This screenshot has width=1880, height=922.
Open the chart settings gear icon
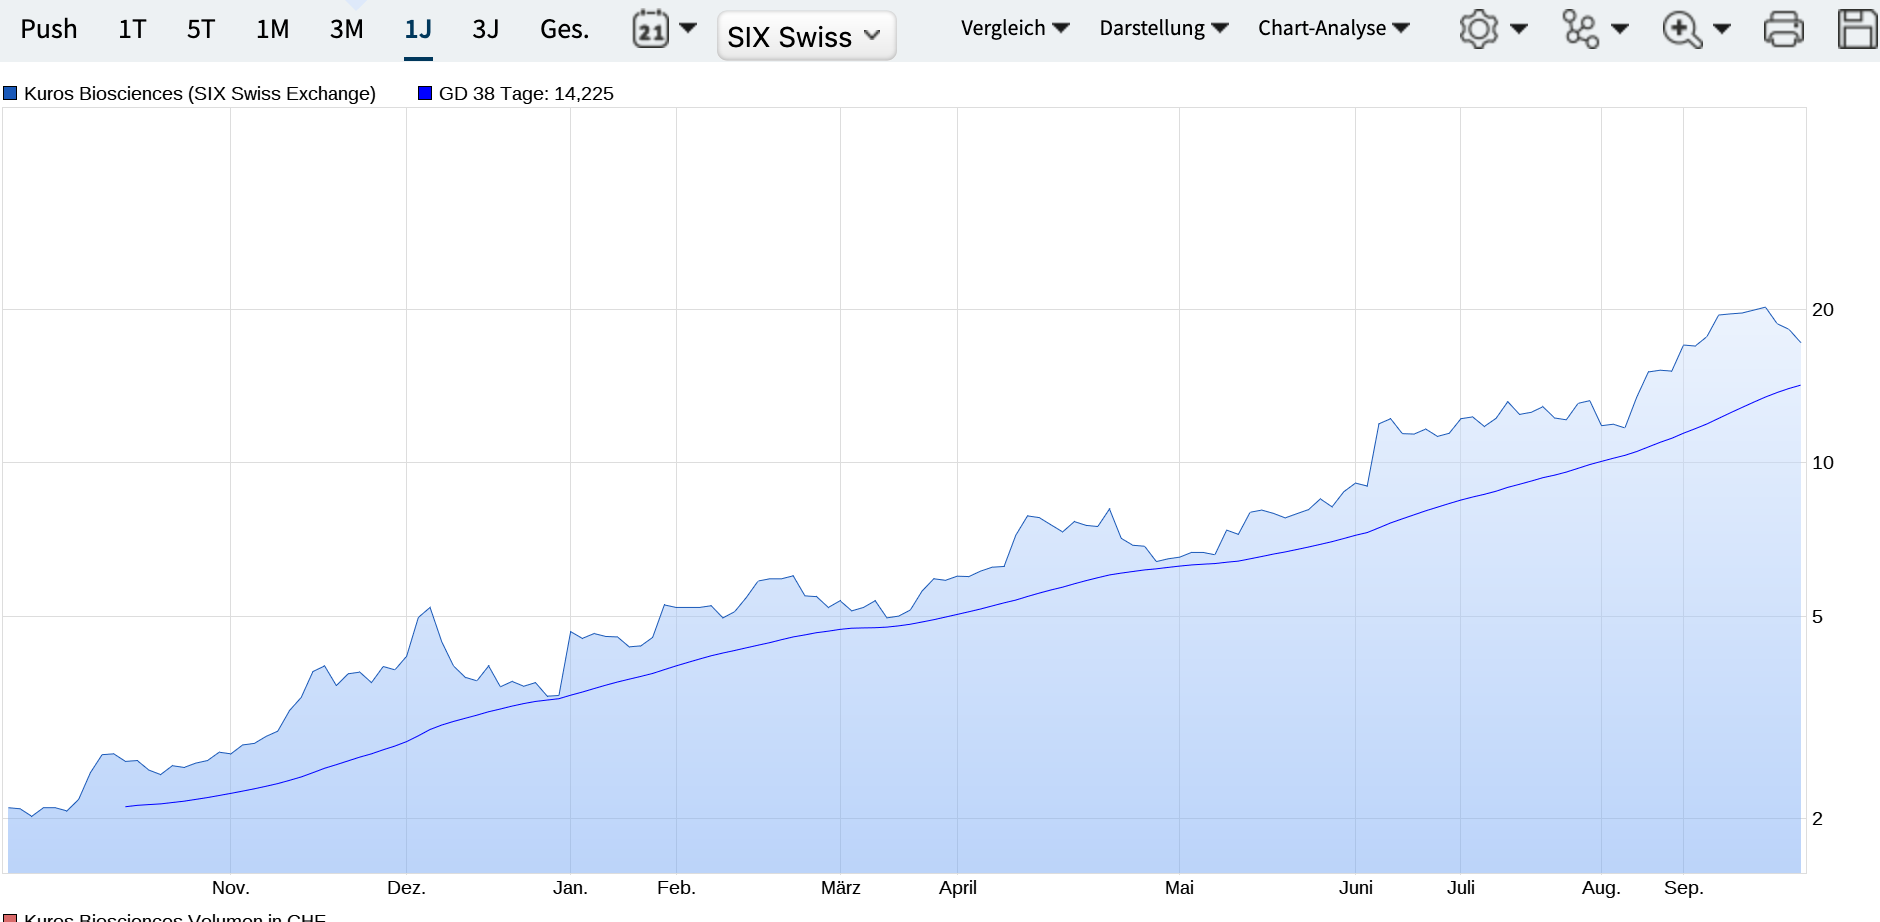coord(1478,29)
